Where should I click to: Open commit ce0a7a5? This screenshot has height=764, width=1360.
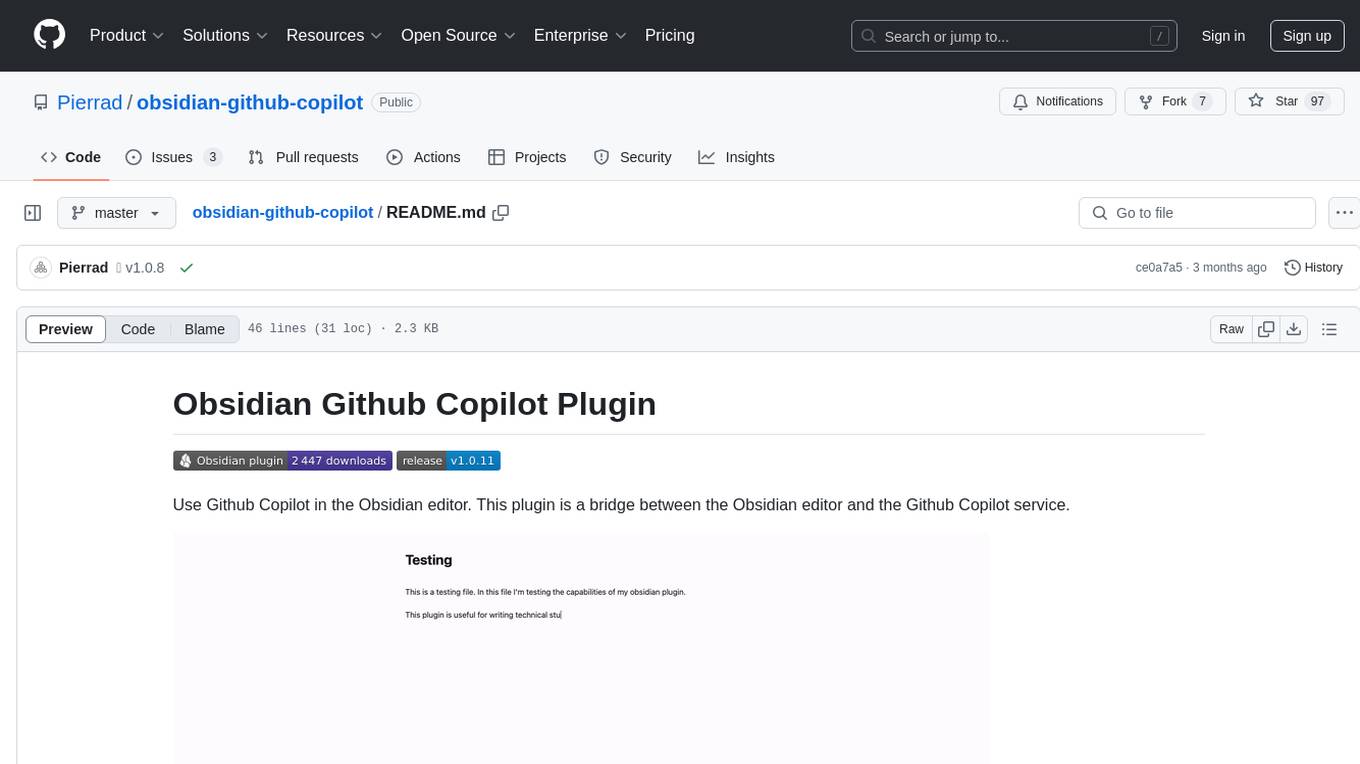click(x=1159, y=268)
